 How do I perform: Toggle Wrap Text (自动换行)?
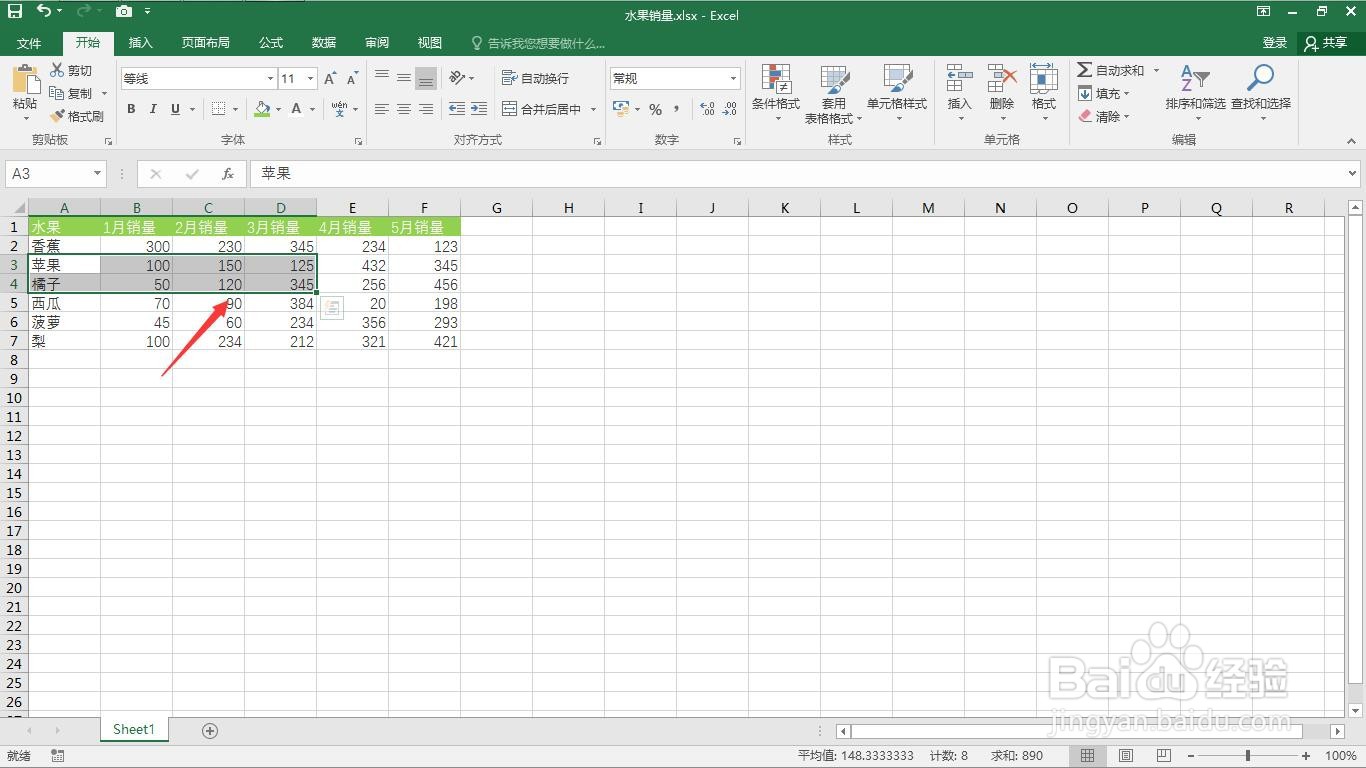tap(535, 78)
